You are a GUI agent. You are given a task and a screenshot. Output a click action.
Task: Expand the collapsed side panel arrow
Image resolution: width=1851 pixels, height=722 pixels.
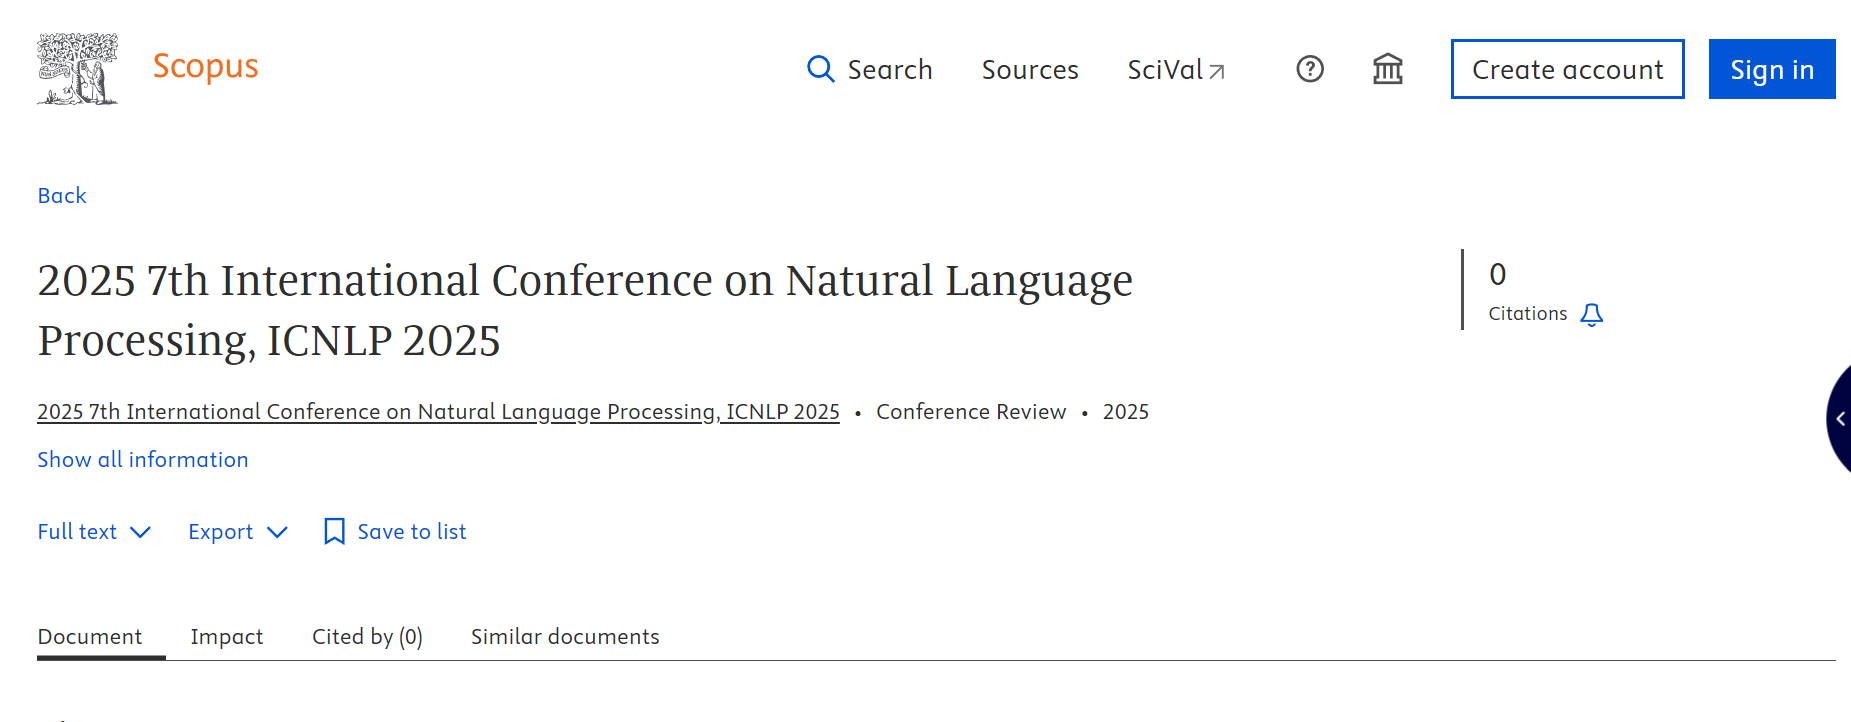[1839, 419]
